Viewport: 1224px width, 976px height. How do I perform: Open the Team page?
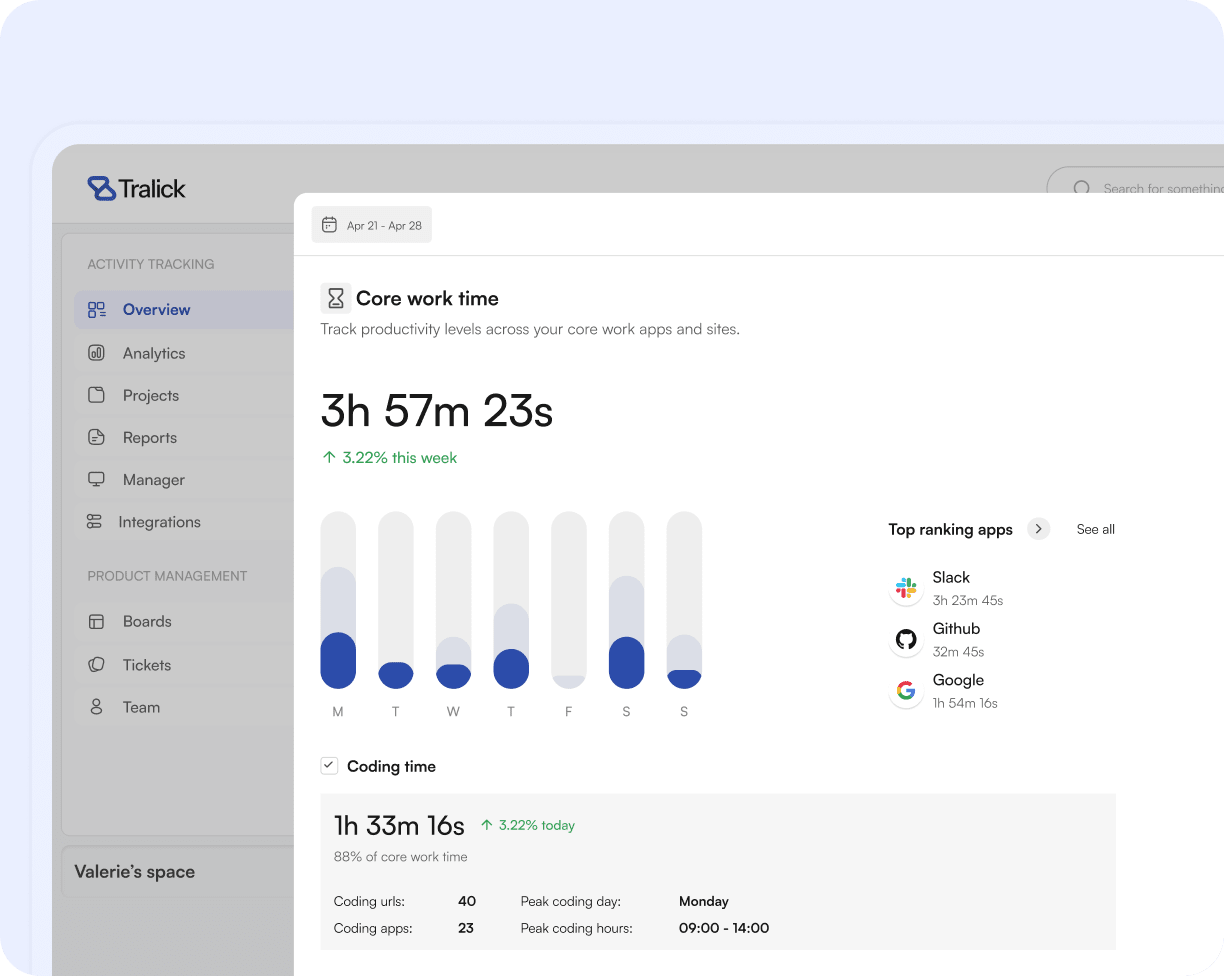tap(141, 707)
